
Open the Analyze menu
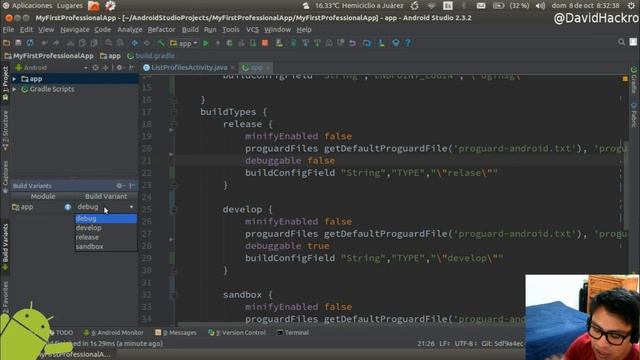coord(130,30)
